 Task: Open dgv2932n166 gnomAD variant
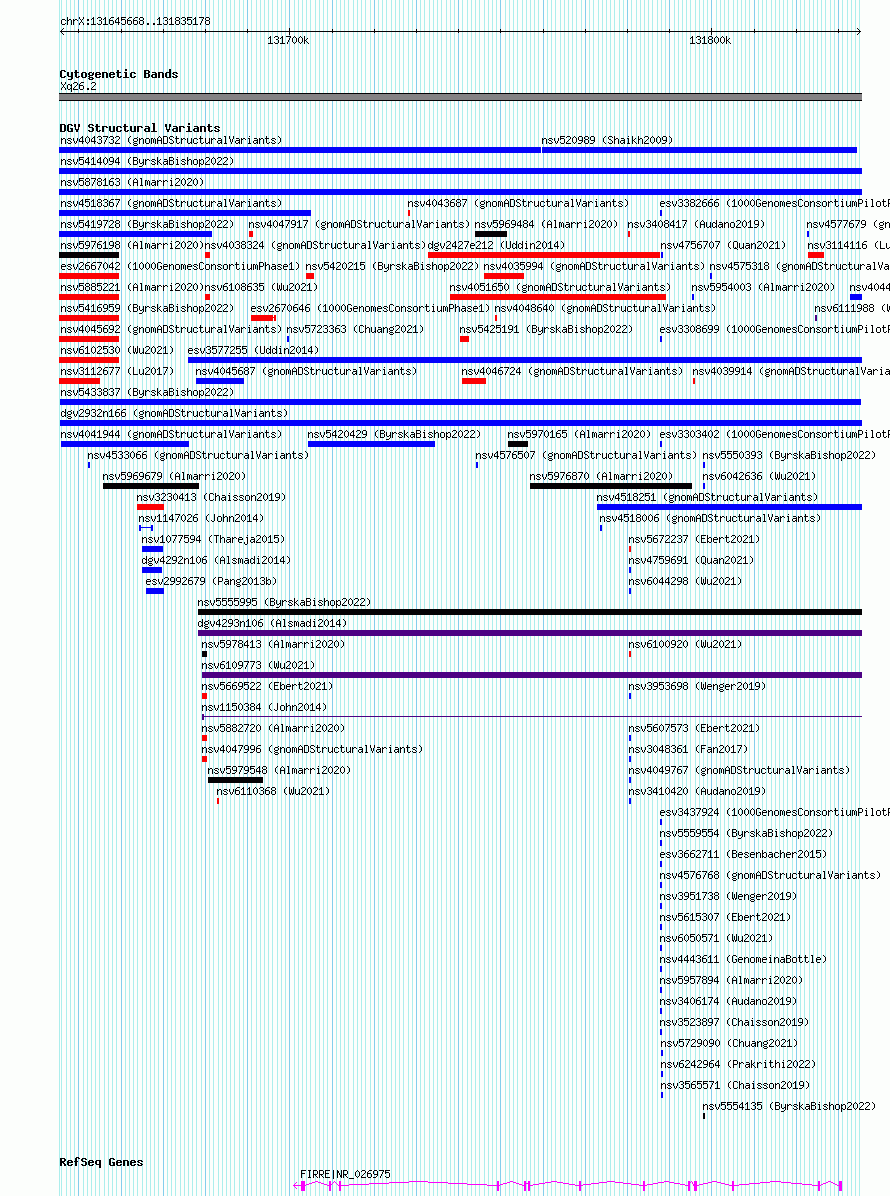pos(174,413)
